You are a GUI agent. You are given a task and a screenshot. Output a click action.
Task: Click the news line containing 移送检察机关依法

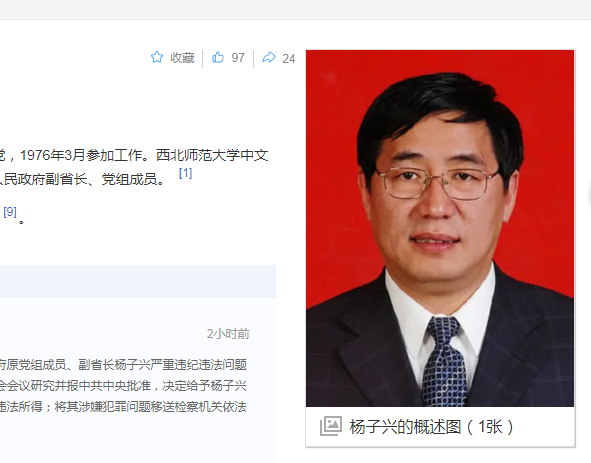(123, 407)
